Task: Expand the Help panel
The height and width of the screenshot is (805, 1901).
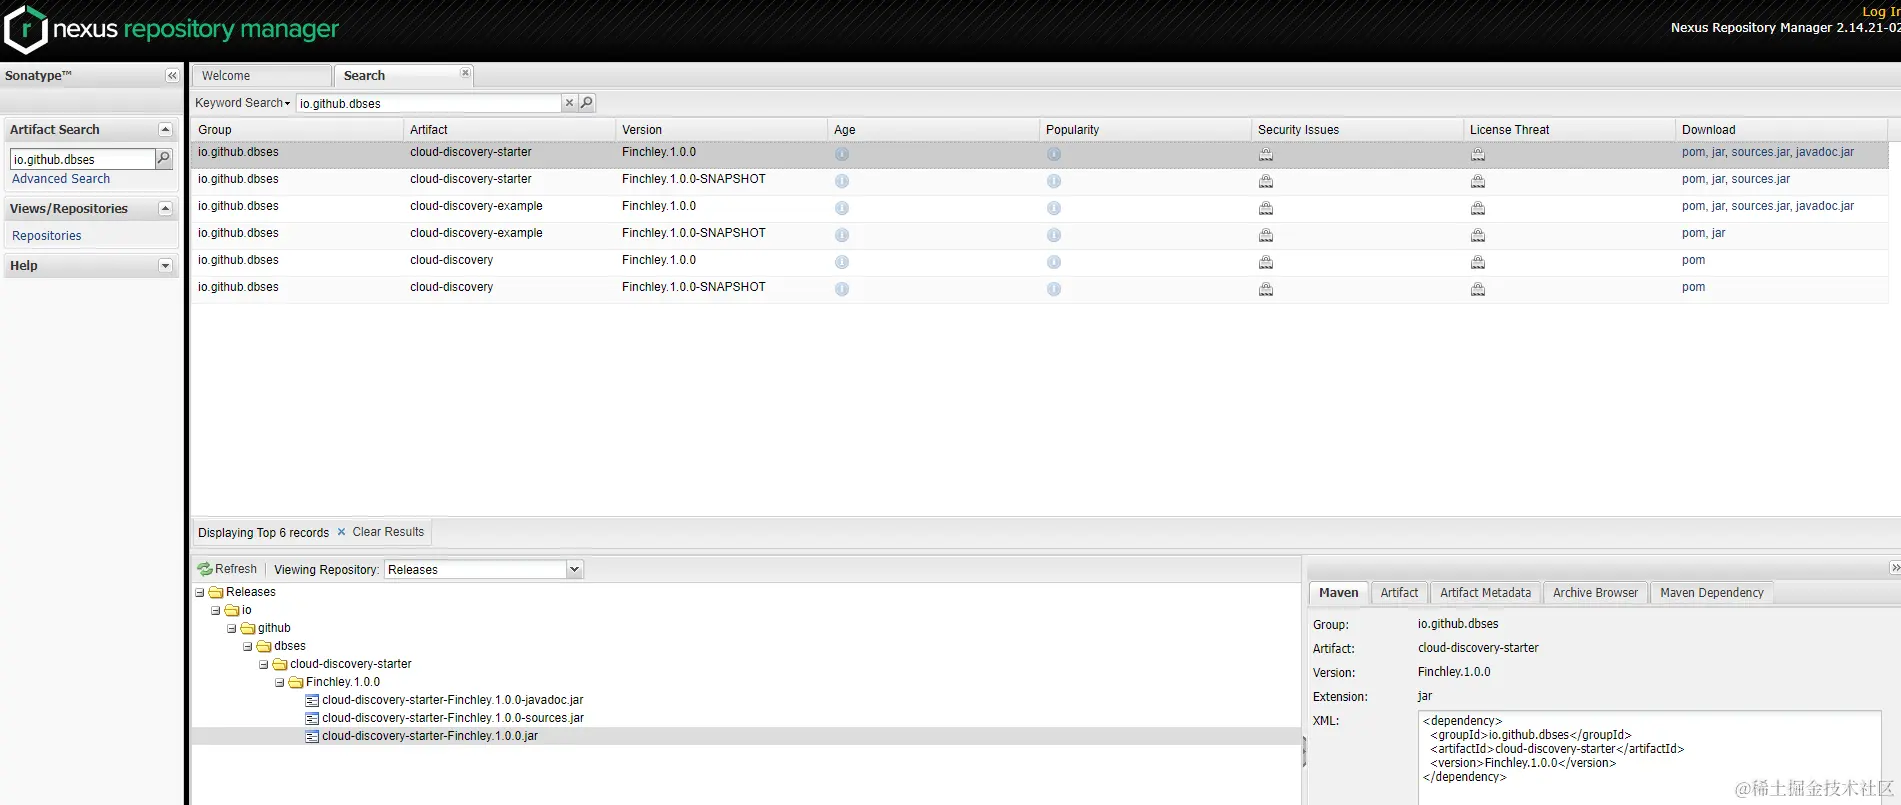Action: point(166,266)
